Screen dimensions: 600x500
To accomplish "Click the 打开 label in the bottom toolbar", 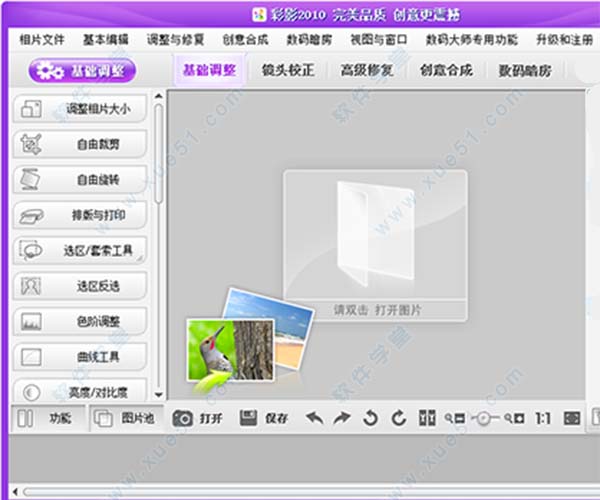I will pos(210,419).
